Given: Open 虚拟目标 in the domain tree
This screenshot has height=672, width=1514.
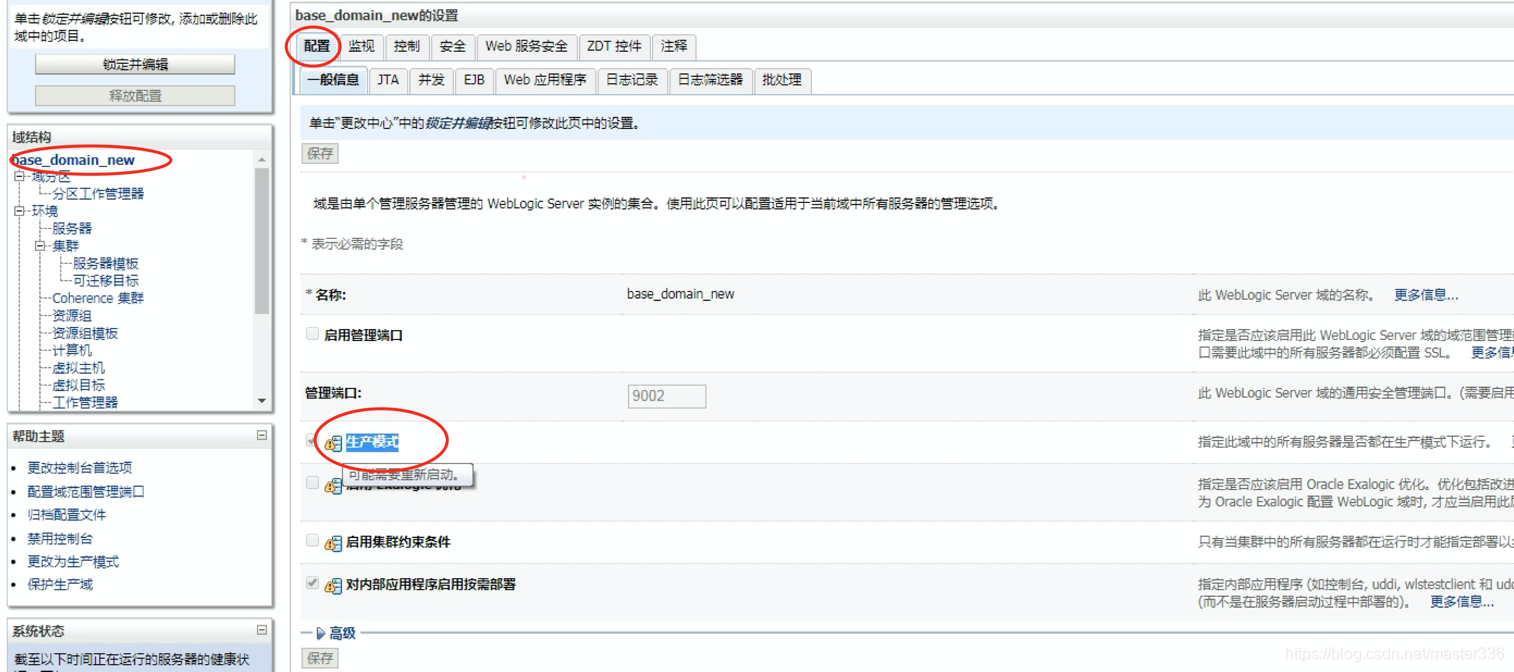Looking at the screenshot, I should [79, 385].
